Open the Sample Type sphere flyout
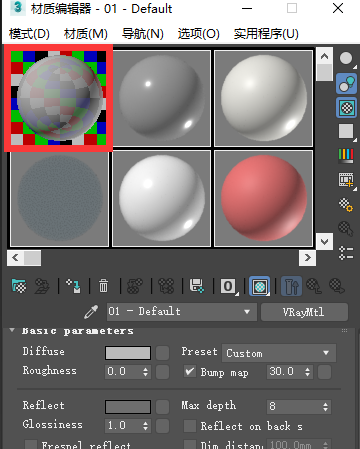 pyautogui.click(x=347, y=59)
